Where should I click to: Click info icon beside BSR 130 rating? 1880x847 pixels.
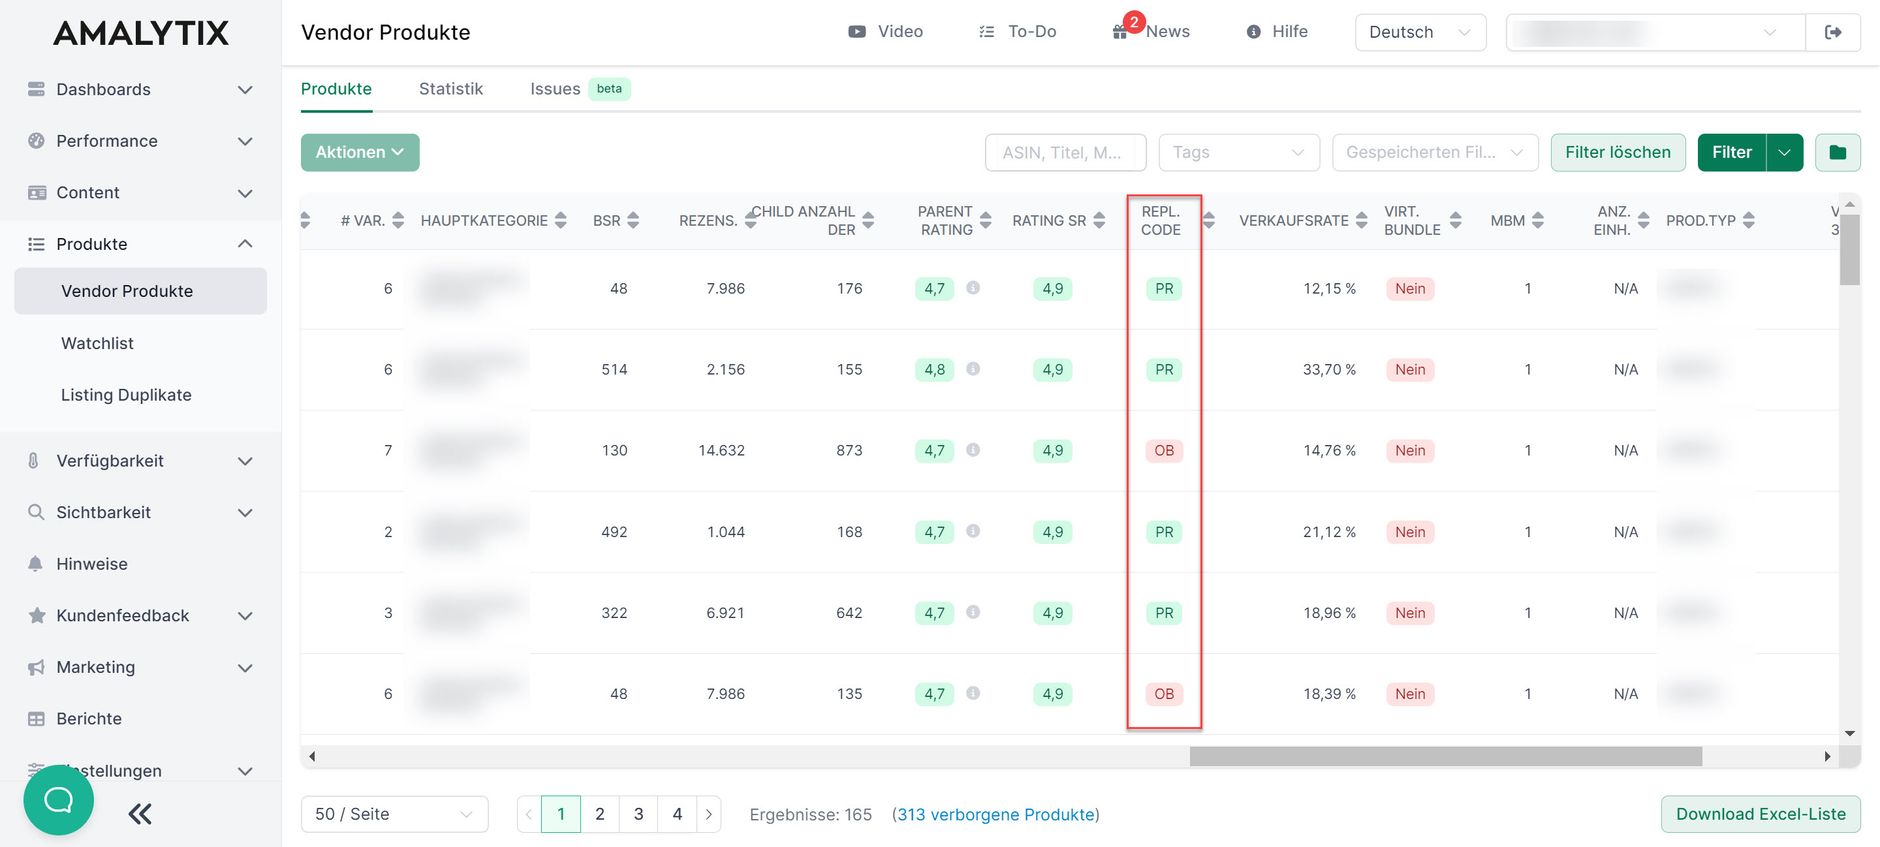pos(973,450)
